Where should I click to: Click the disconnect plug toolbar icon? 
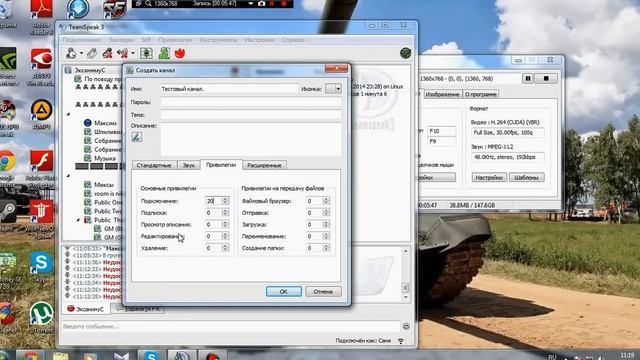(x=92, y=53)
